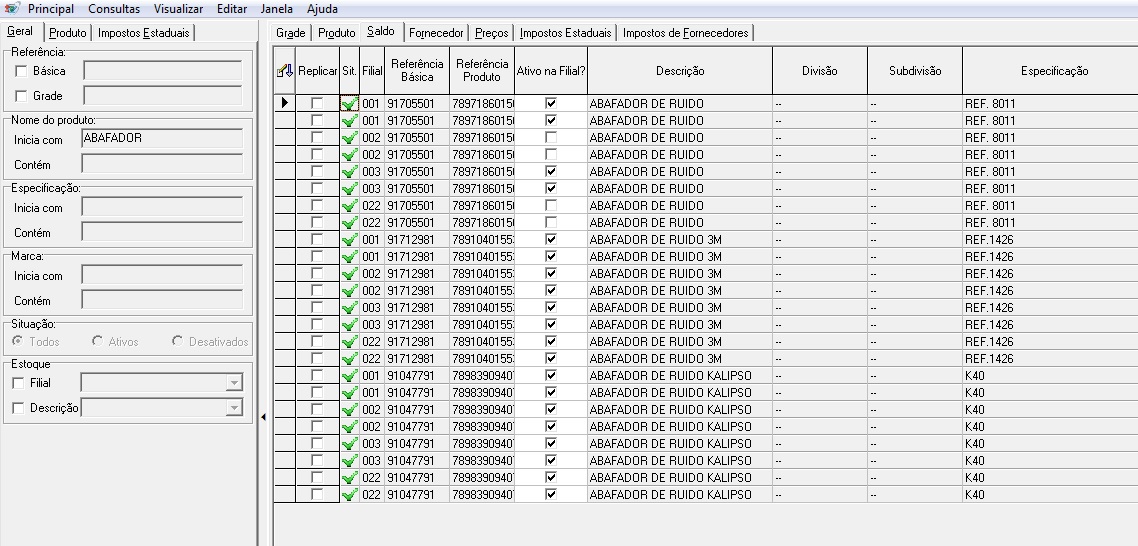
Task: Click the Grade reference input field
Action: pyautogui.click(x=163, y=95)
